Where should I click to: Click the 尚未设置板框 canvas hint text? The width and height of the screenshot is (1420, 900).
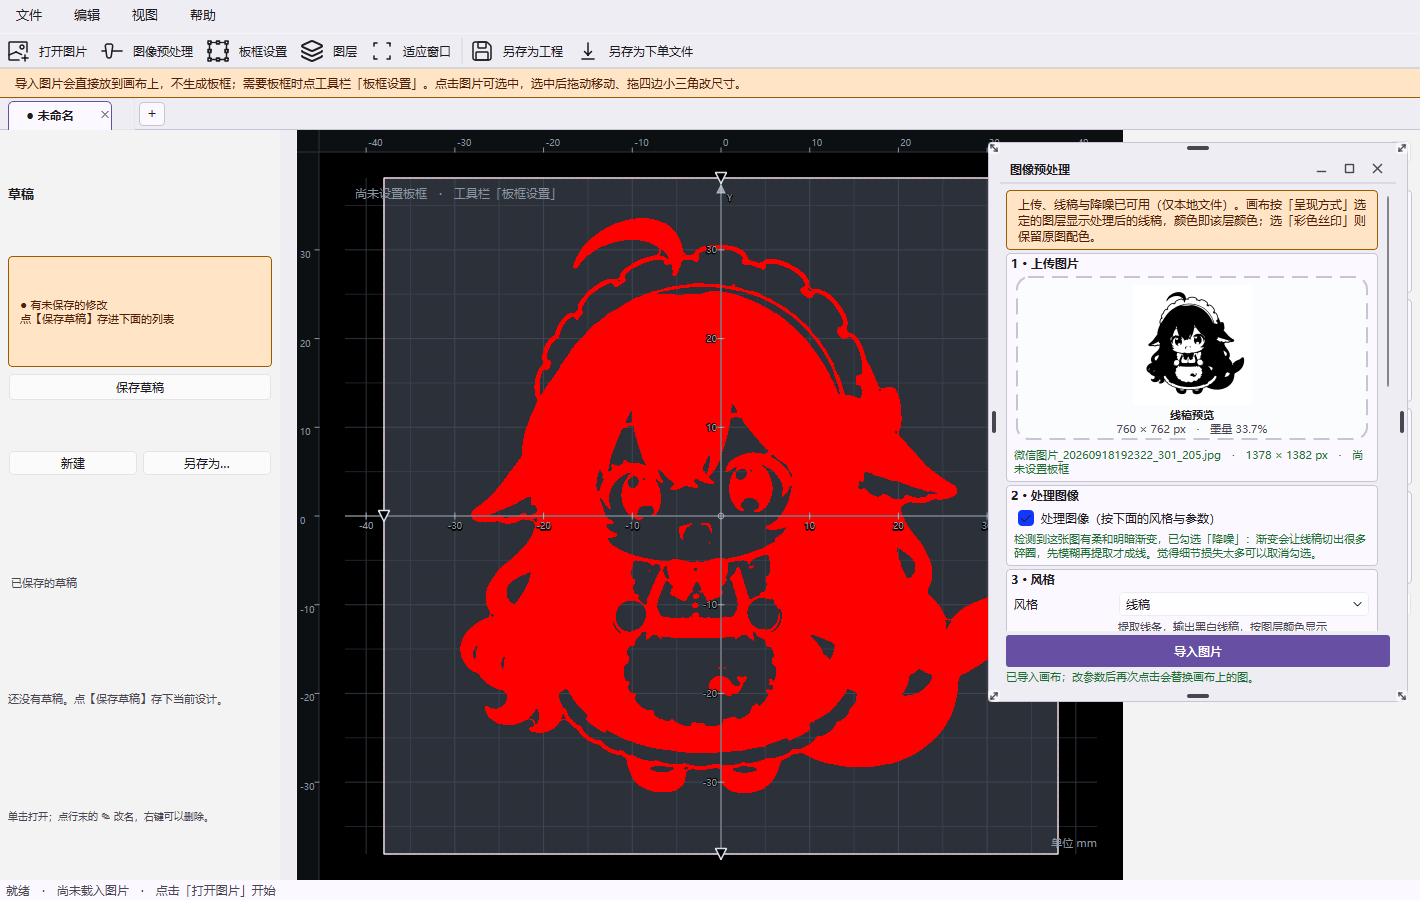tap(391, 194)
